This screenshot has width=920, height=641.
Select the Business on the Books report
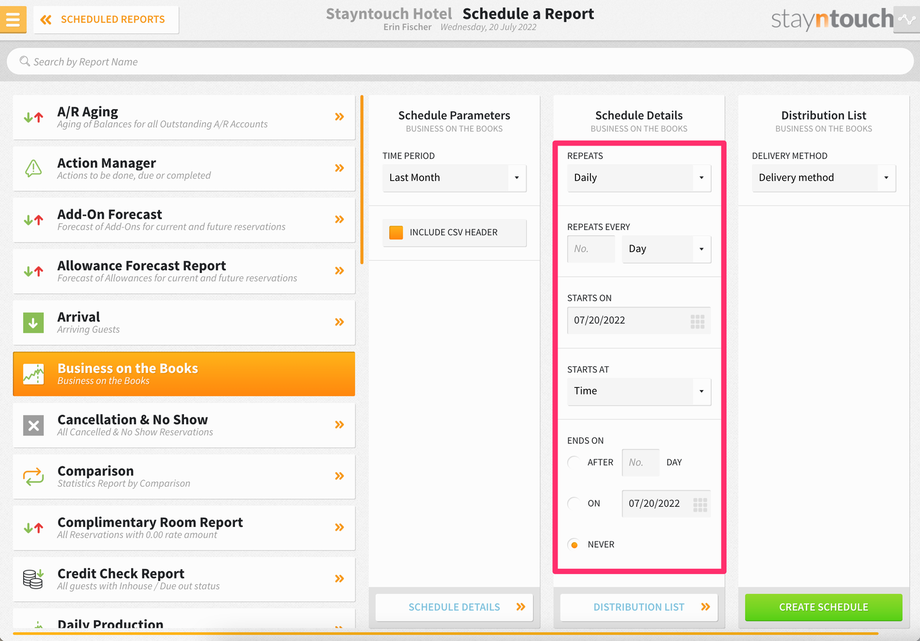point(184,374)
